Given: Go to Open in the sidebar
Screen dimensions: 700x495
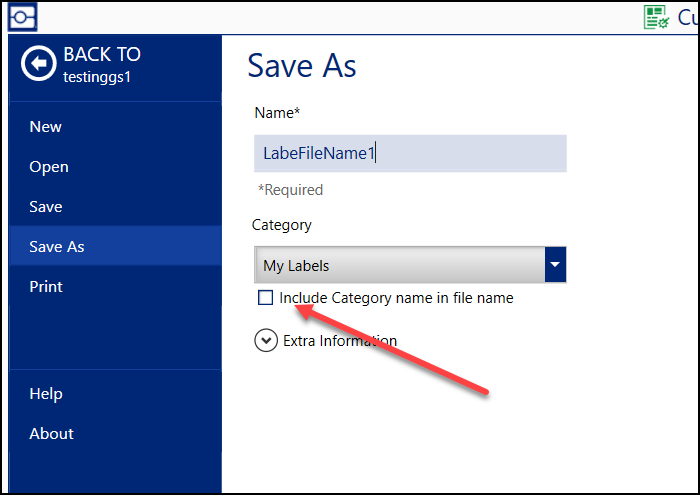Looking at the screenshot, I should [49, 167].
